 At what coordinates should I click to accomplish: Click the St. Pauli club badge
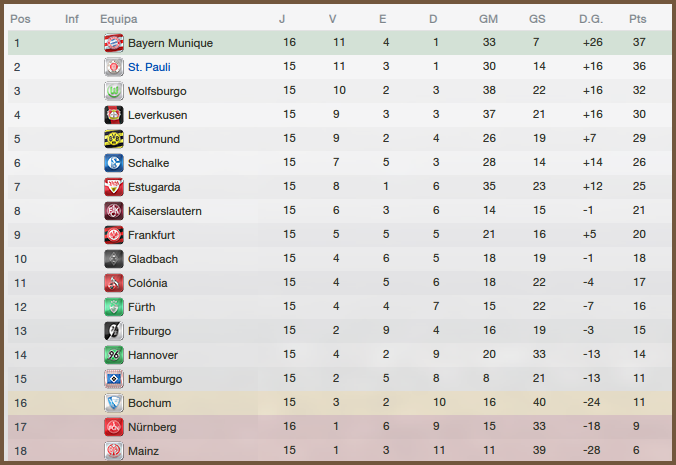click(113, 67)
